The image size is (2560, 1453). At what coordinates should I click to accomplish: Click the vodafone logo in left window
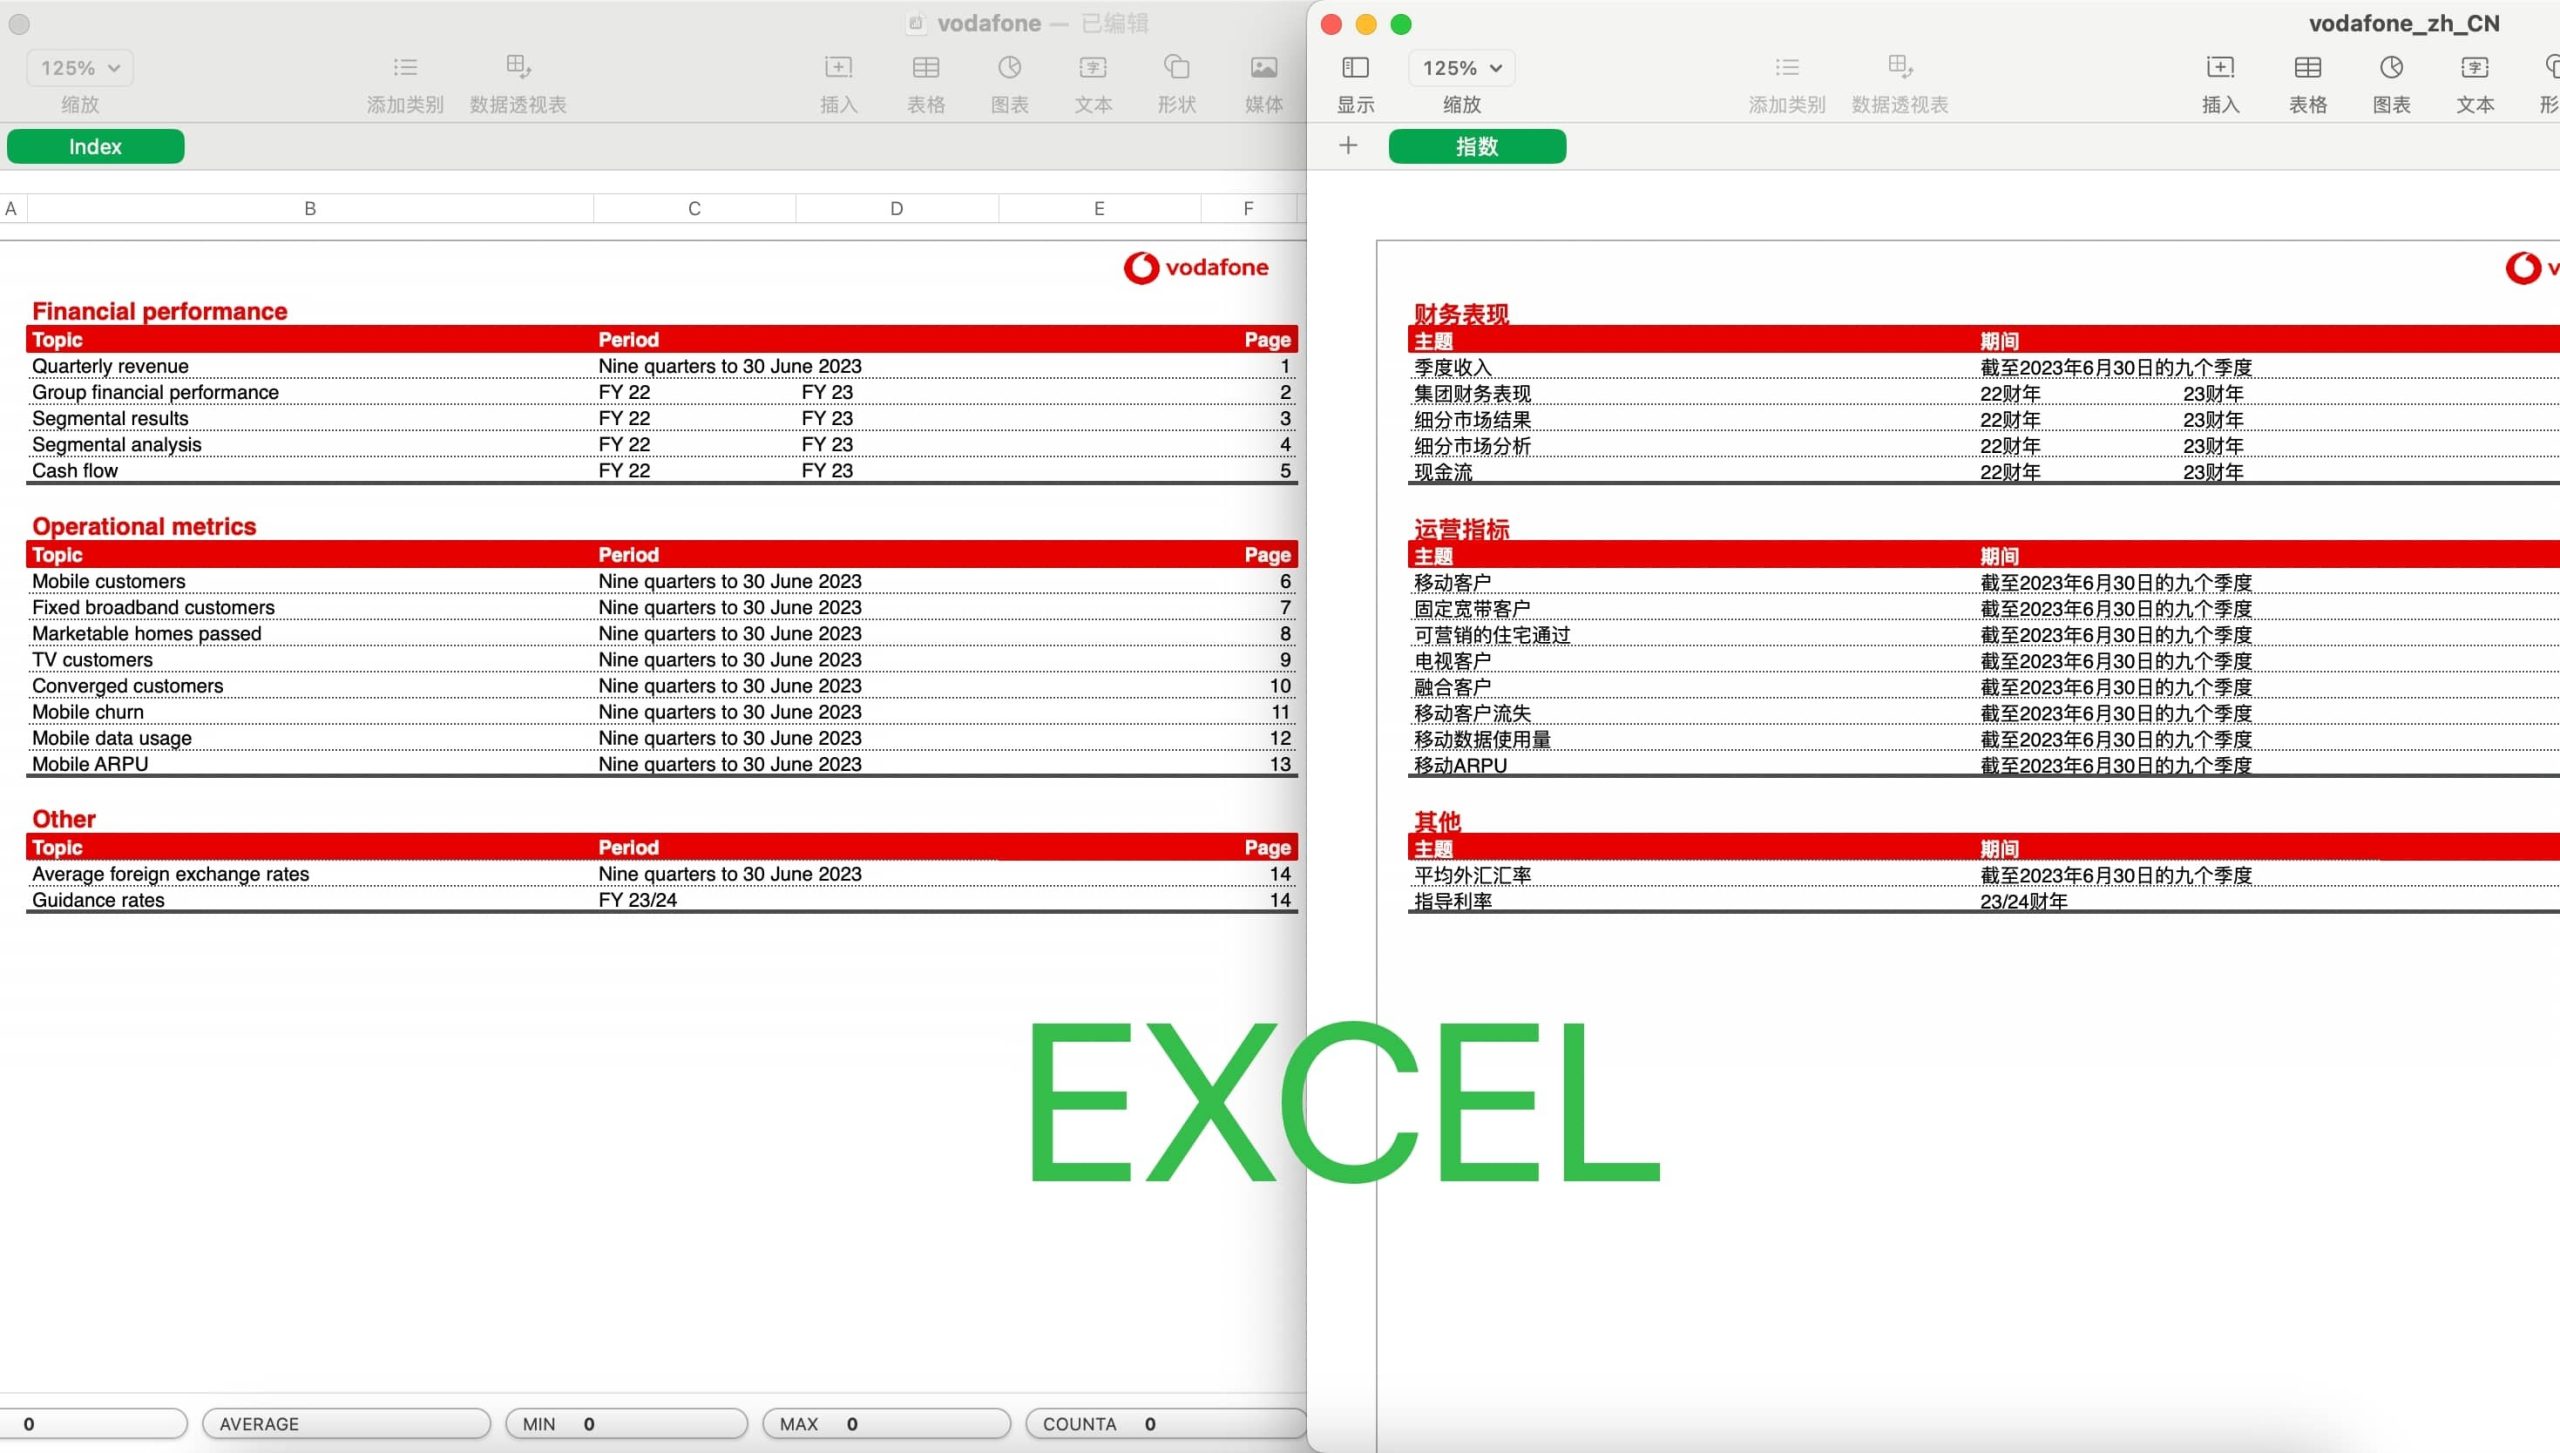click(1196, 267)
